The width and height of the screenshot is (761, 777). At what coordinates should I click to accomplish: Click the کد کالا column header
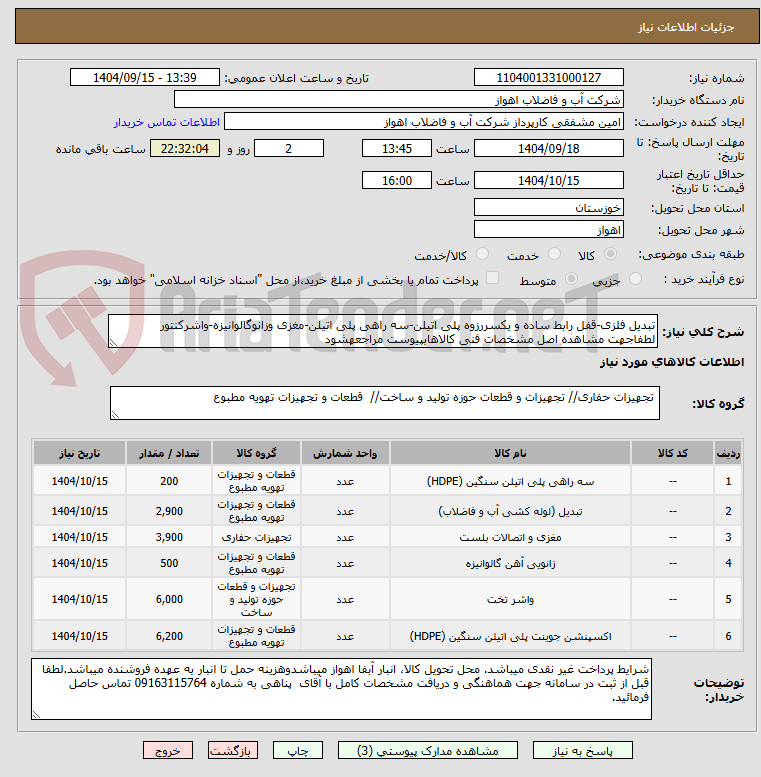(x=672, y=453)
